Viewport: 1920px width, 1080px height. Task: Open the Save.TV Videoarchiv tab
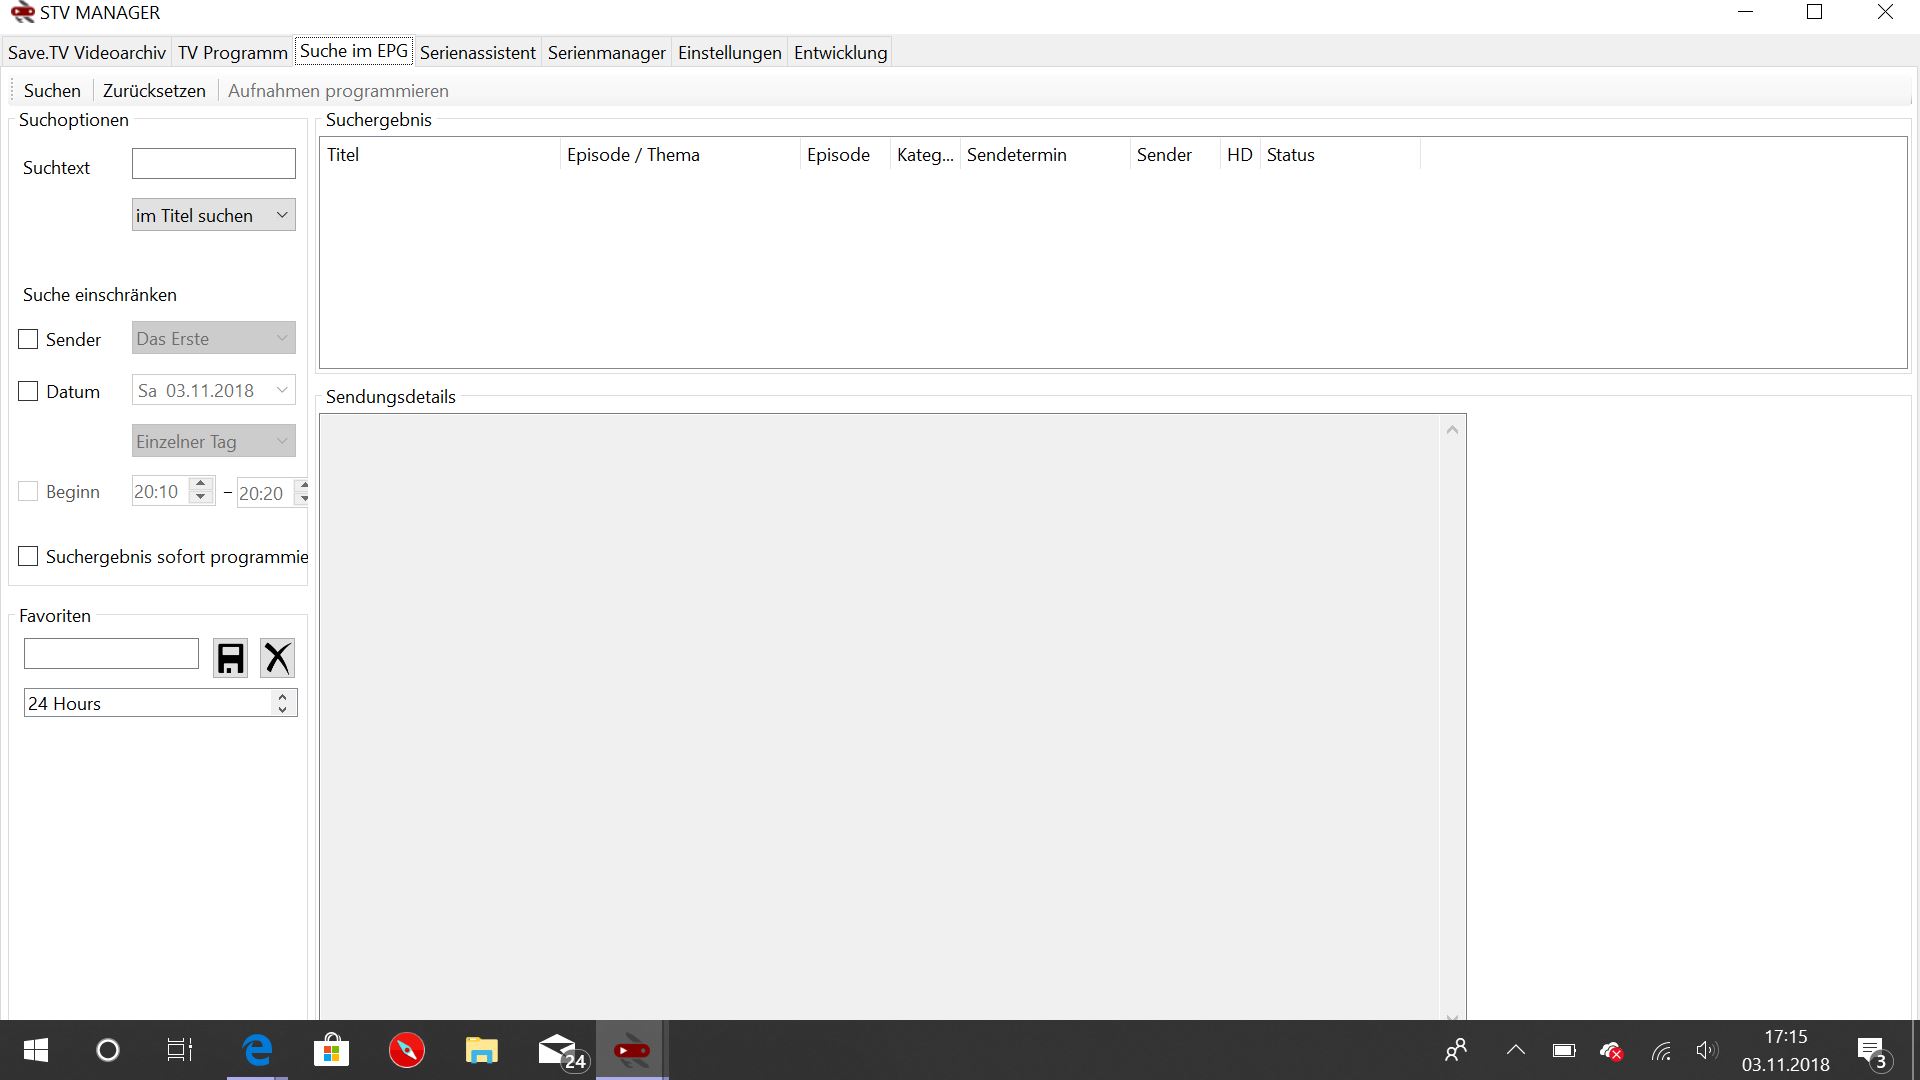point(87,53)
